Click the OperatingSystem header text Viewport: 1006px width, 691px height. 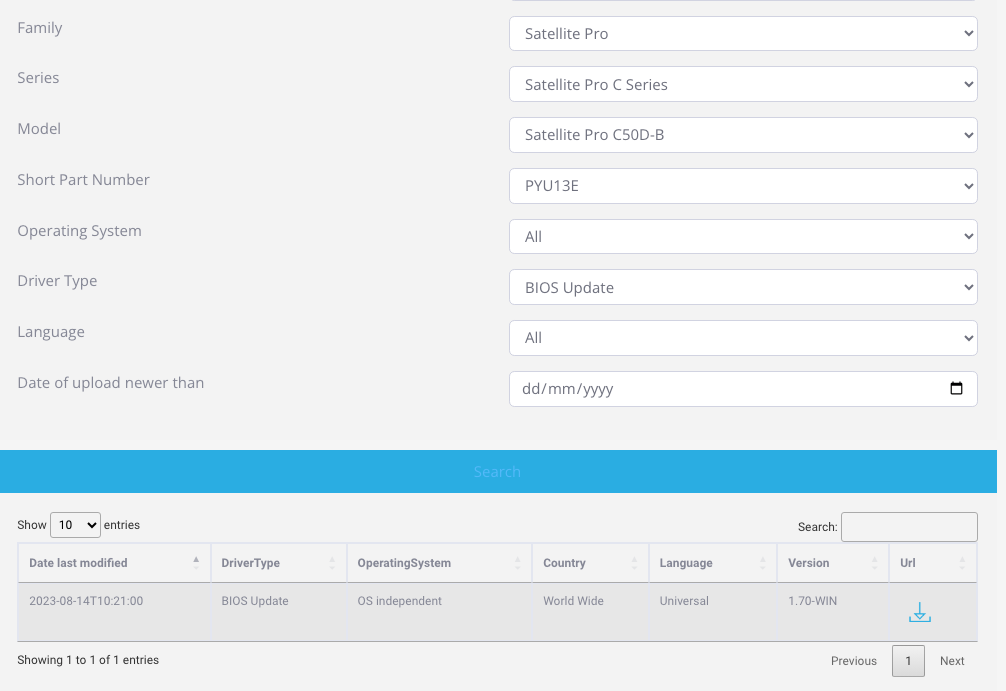404,563
